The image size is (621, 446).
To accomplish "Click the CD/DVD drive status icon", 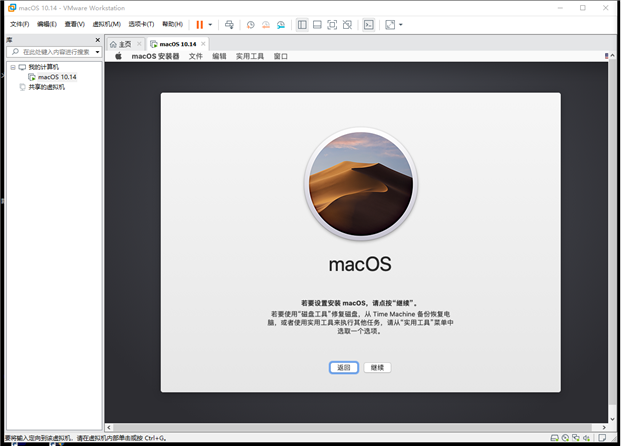I will [x=565, y=438].
